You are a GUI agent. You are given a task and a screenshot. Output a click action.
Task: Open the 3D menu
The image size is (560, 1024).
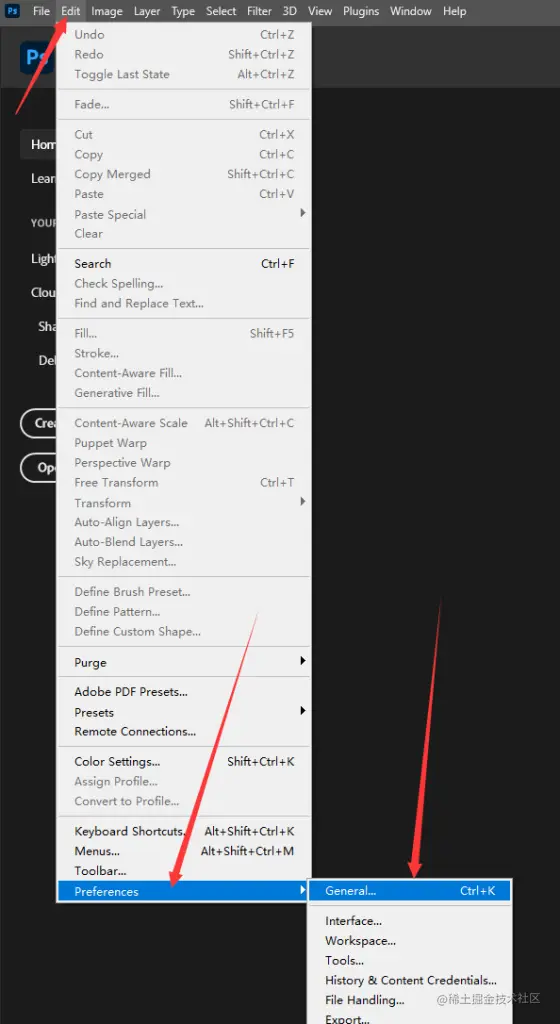(290, 11)
